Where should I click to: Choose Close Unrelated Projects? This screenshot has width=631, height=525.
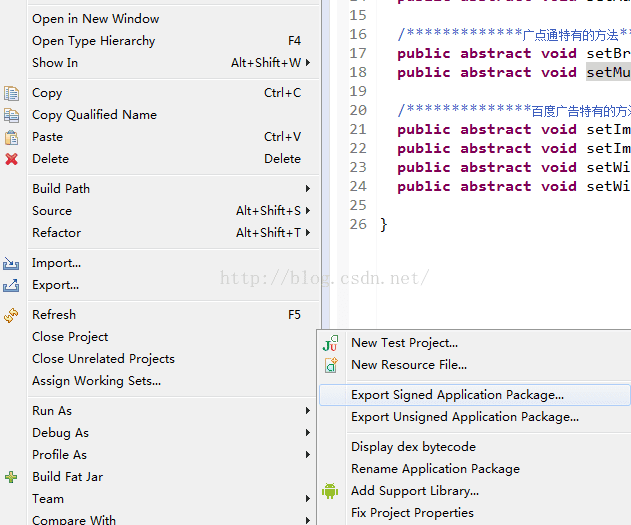point(103,359)
